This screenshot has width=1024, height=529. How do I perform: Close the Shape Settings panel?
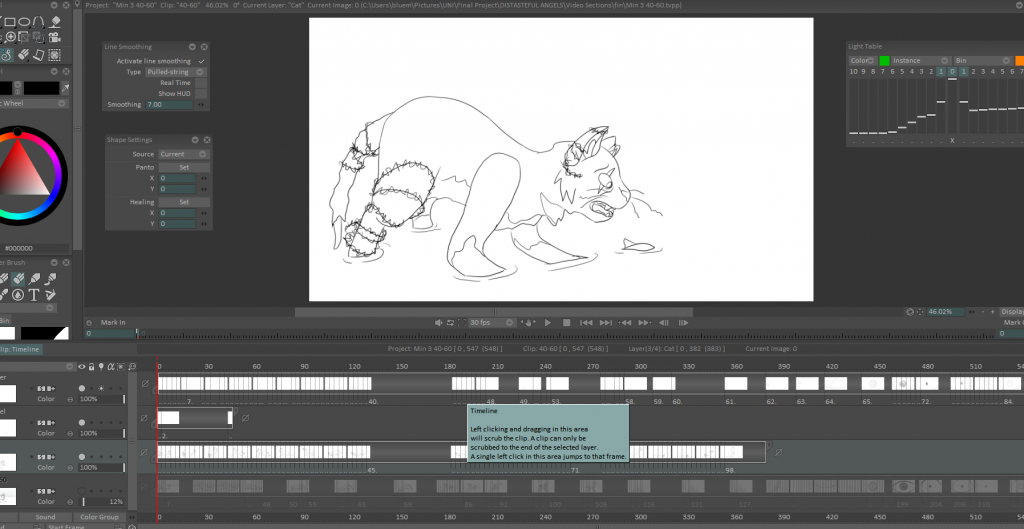coord(207,140)
